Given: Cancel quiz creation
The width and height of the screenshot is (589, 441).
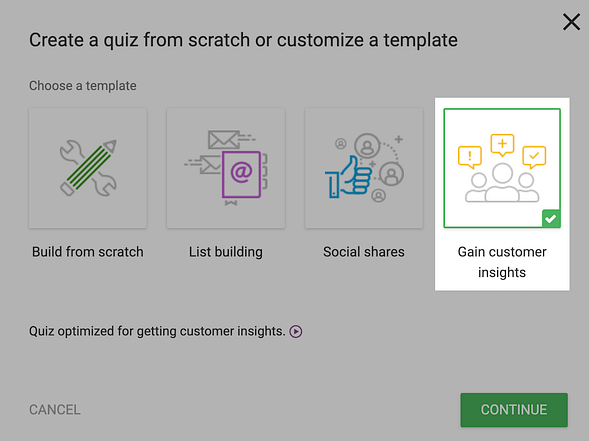Looking at the screenshot, I should tap(55, 410).
